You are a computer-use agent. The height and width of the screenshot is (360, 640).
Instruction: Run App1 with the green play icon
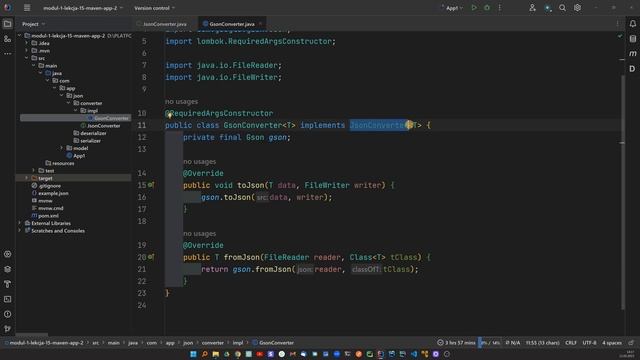(474, 8)
